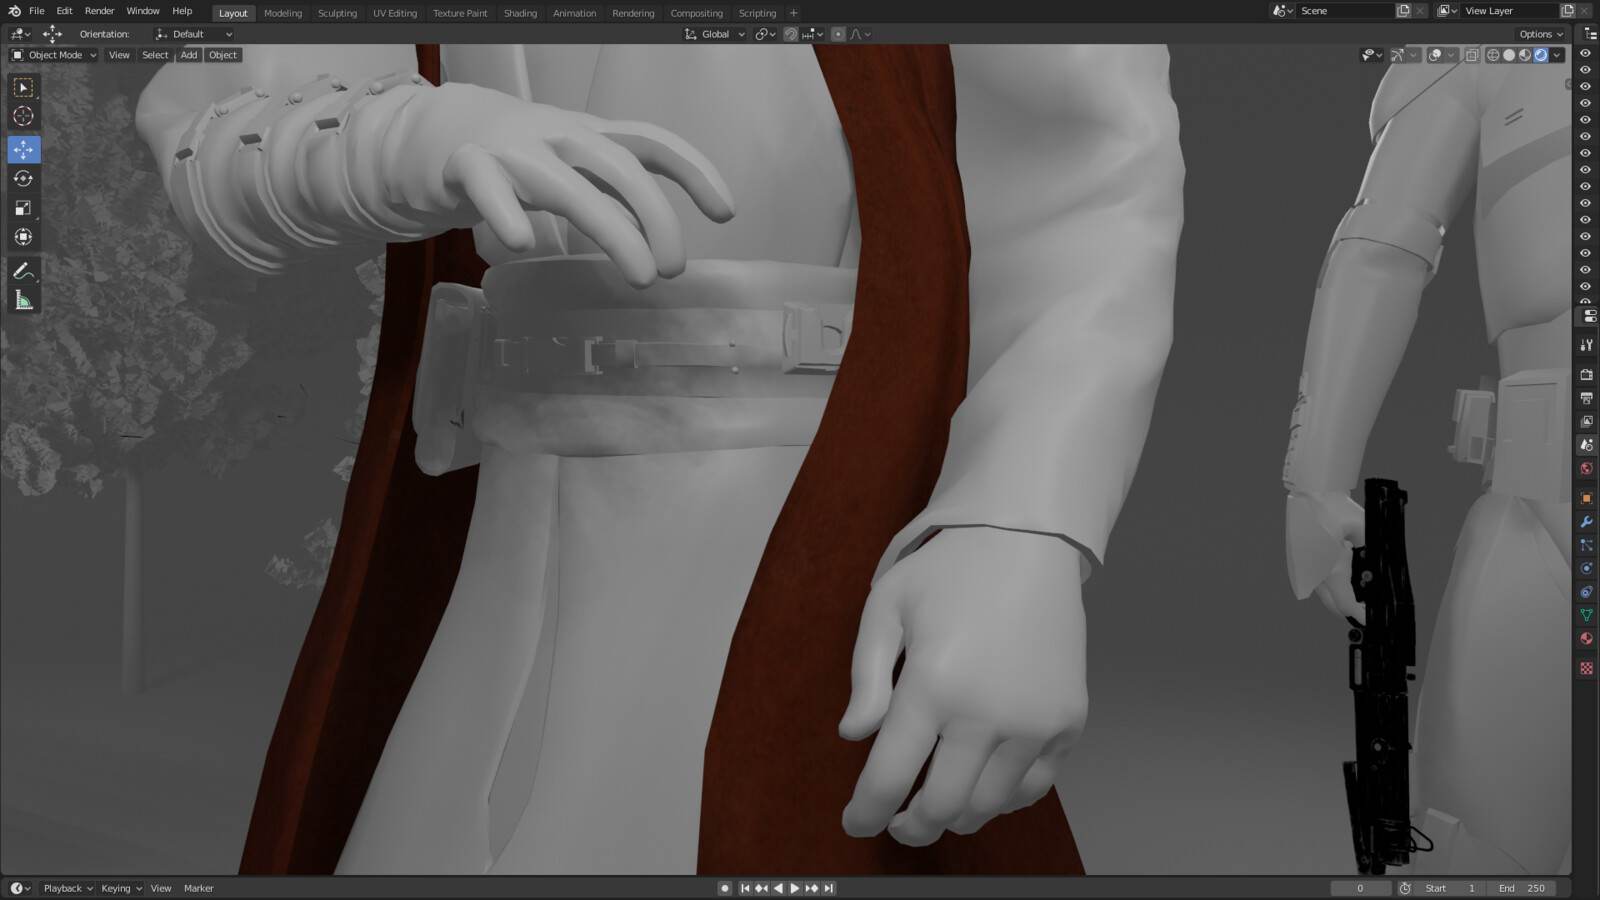Select the Select Box tool
Viewport: 1600px width, 900px height.
(23, 88)
